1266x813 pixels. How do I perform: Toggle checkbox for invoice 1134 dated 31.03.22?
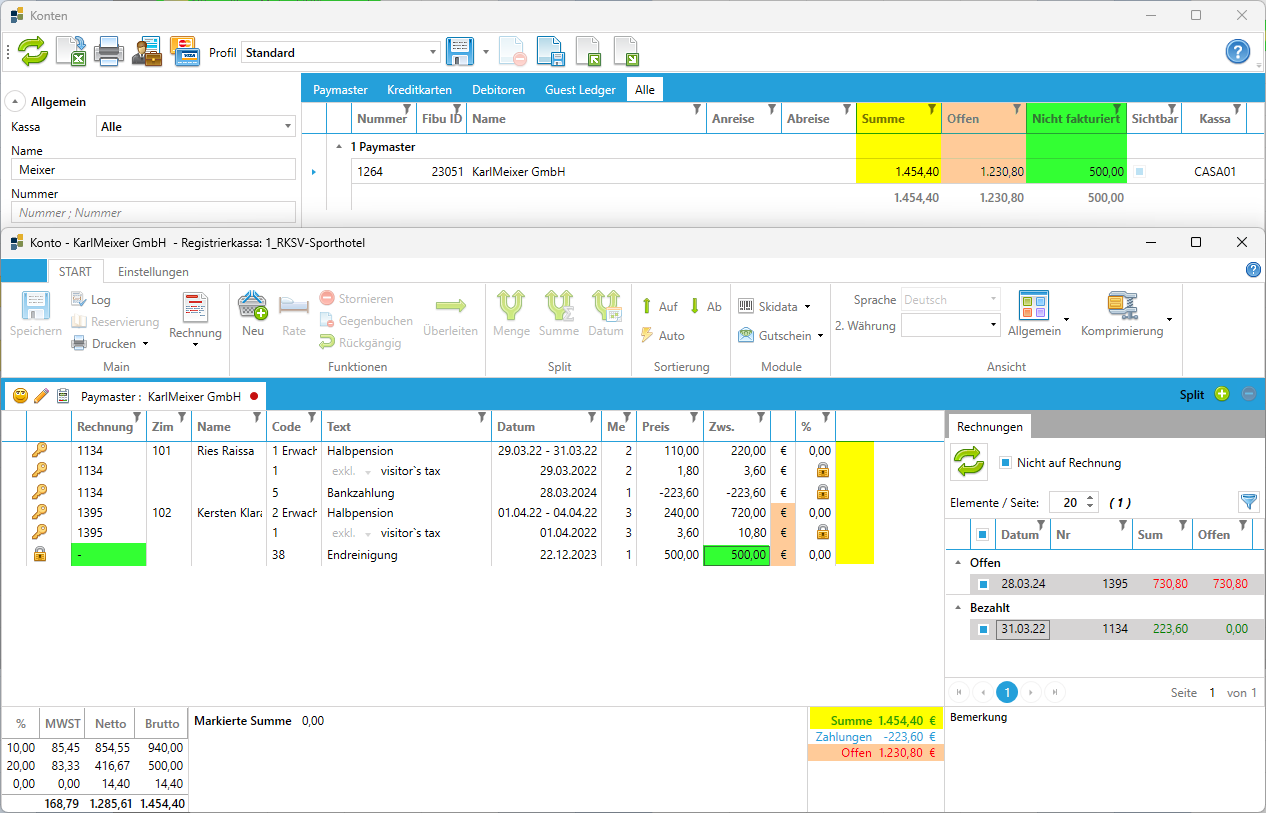coord(983,629)
